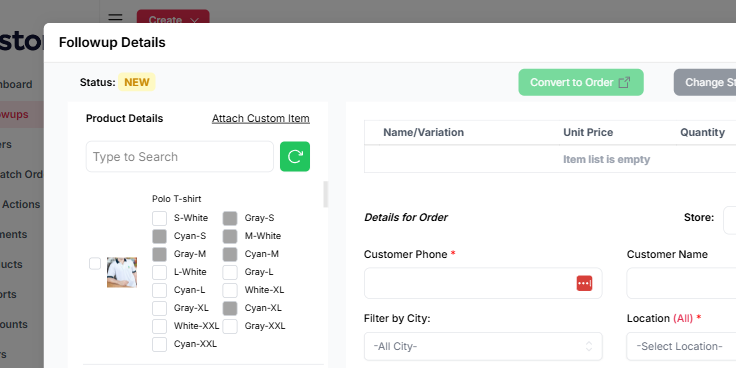Screen dimensions: 736x368
Task: Click the Name/Variation column header
Action: tap(423, 132)
